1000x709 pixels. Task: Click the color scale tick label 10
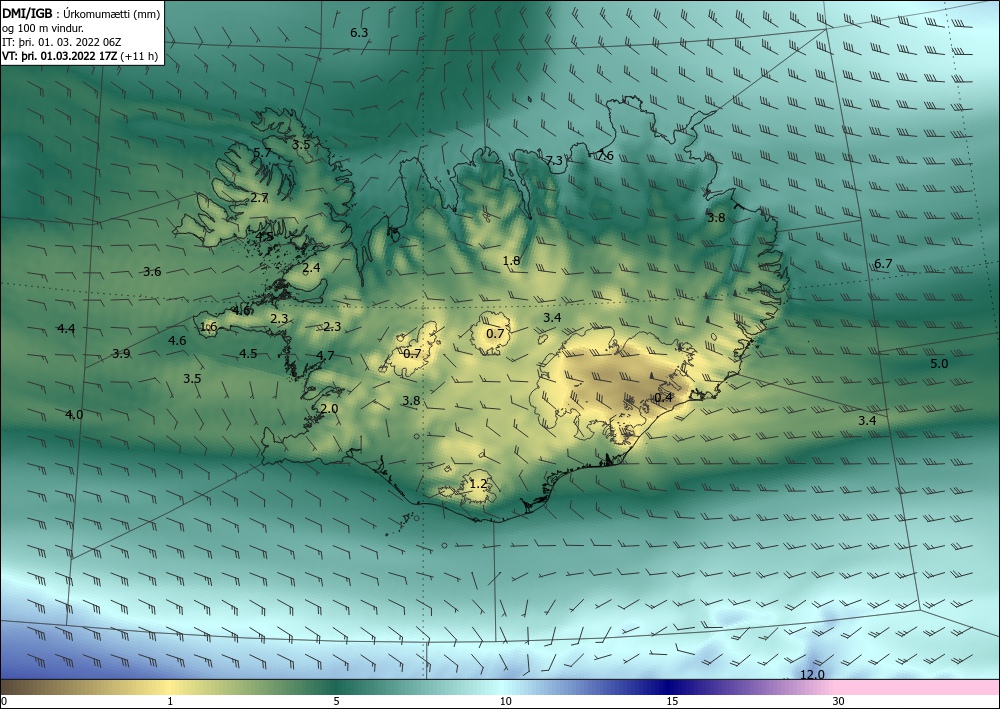[505, 701]
